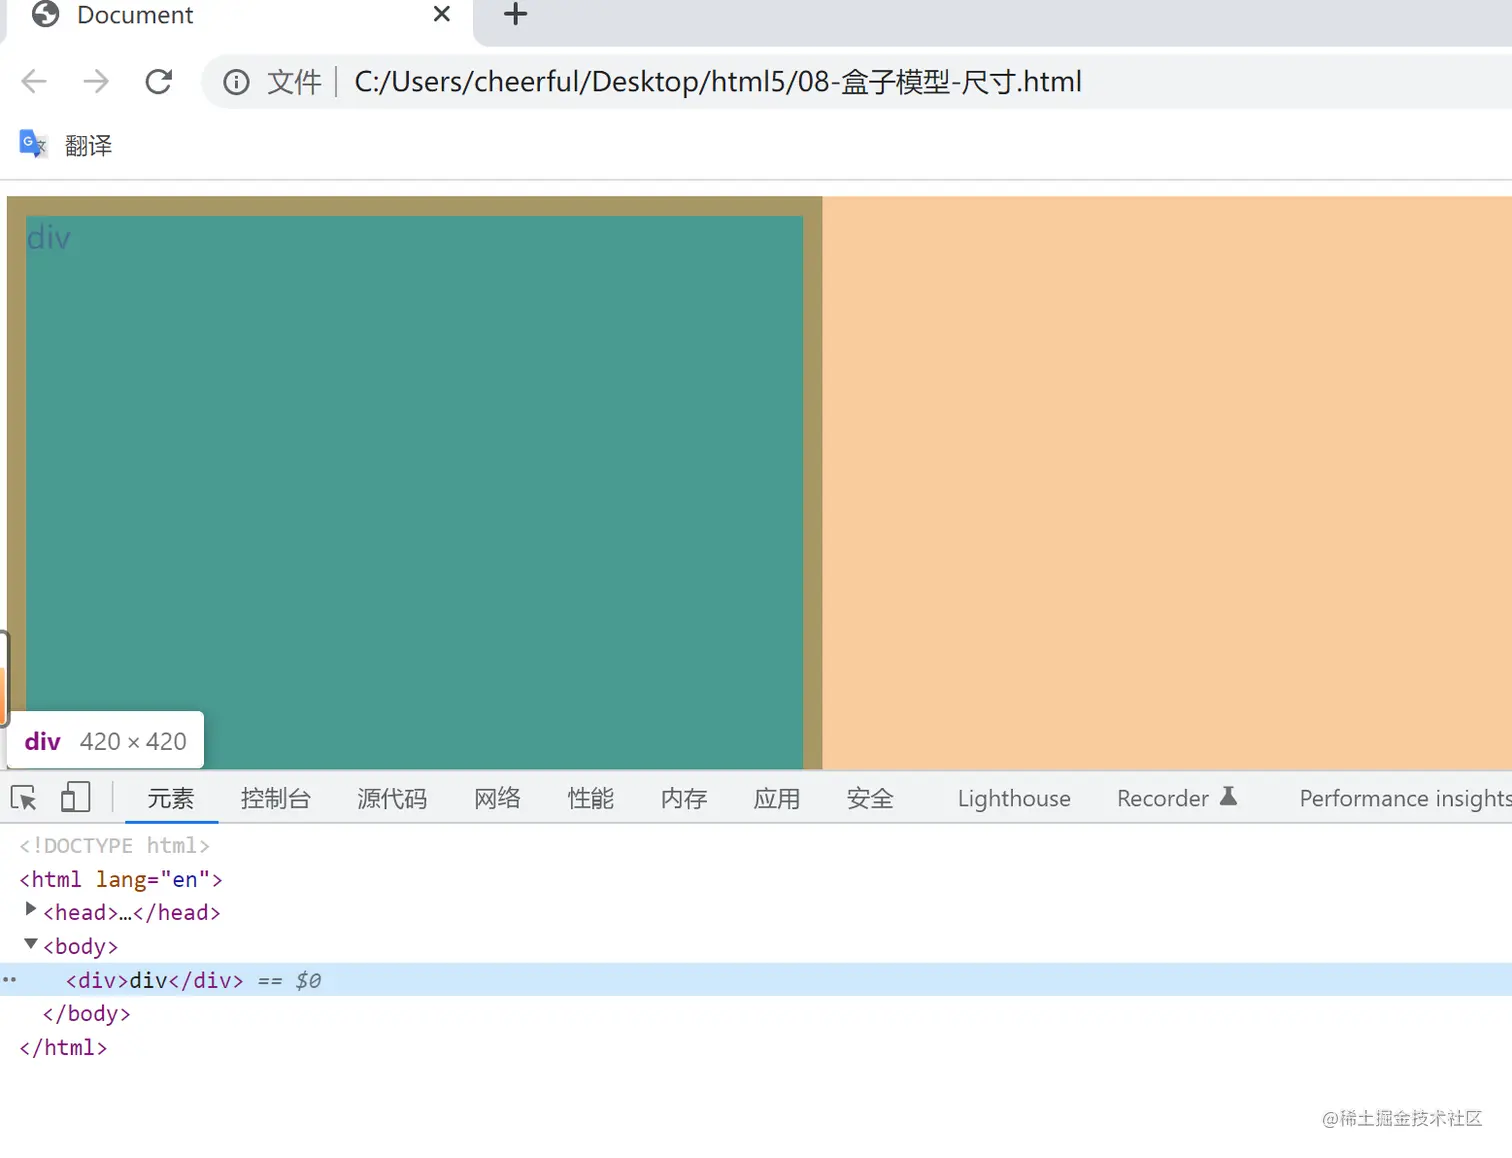Click the browser back arrow
This screenshot has height=1158, width=1512.
(x=34, y=81)
